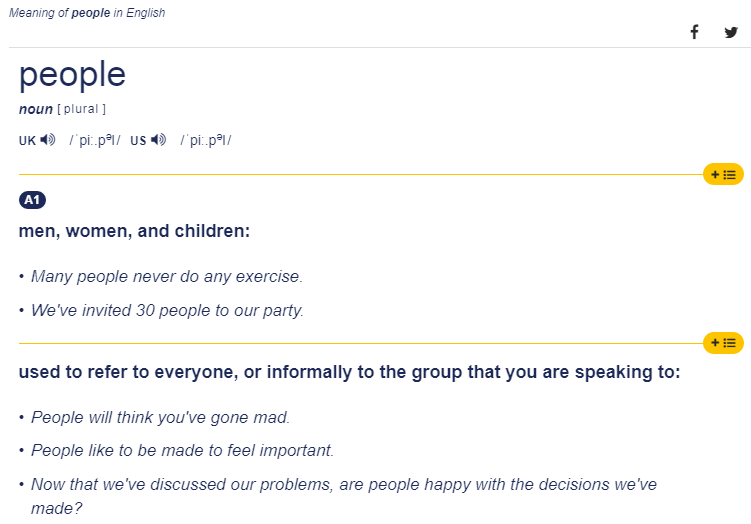Click definition 'used to refer to everyone'

click(x=349, y=372)
